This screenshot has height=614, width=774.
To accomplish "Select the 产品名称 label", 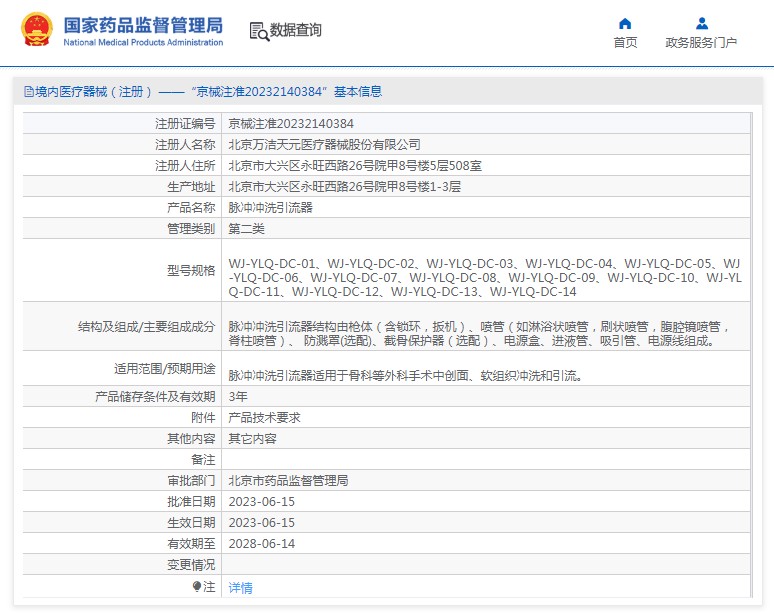I will (x=191, y=207).
